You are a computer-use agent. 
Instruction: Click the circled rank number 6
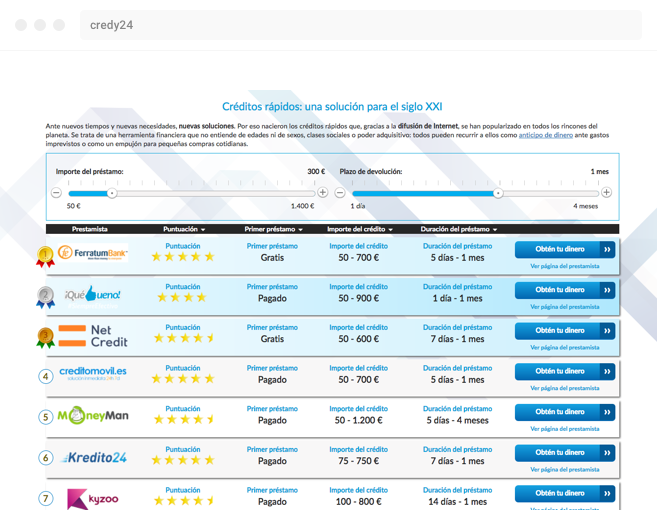pyautogui.click(x=46, y=458)
